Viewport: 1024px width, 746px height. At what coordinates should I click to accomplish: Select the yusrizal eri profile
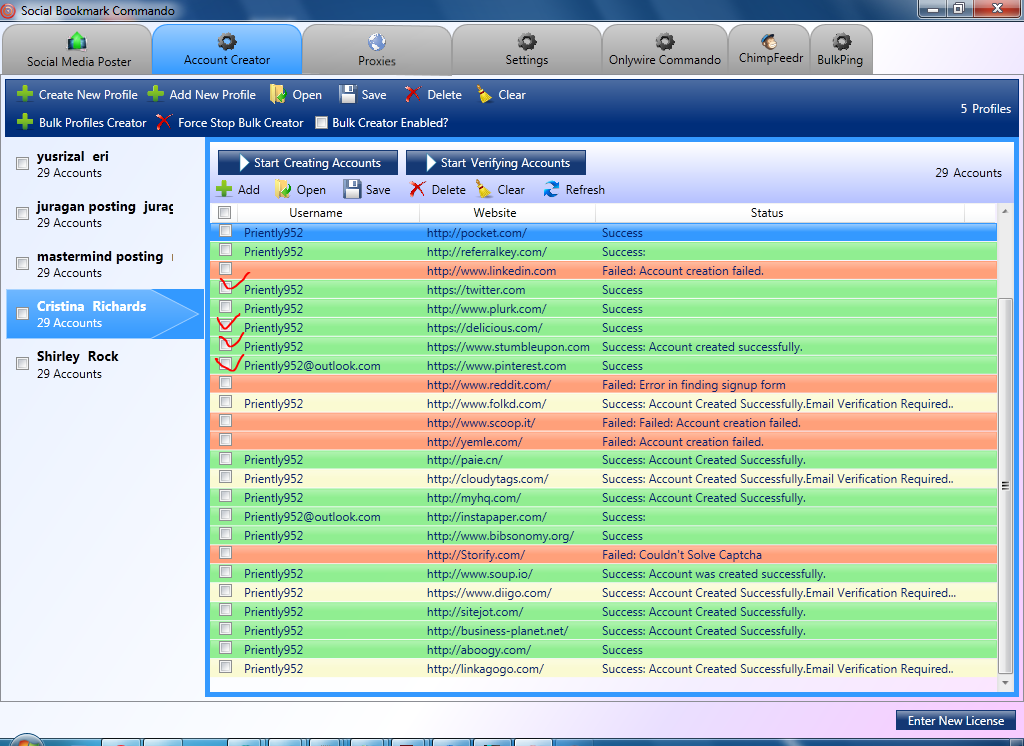coord(104,164)
